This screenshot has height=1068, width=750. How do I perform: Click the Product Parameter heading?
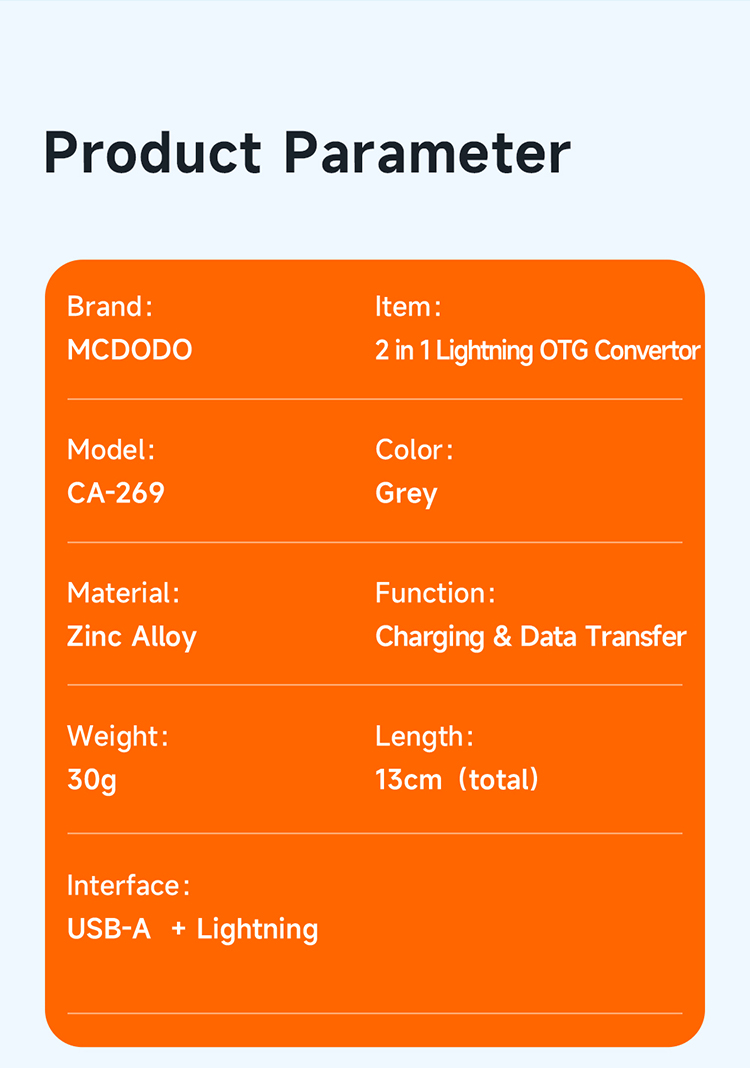point(307,153)
